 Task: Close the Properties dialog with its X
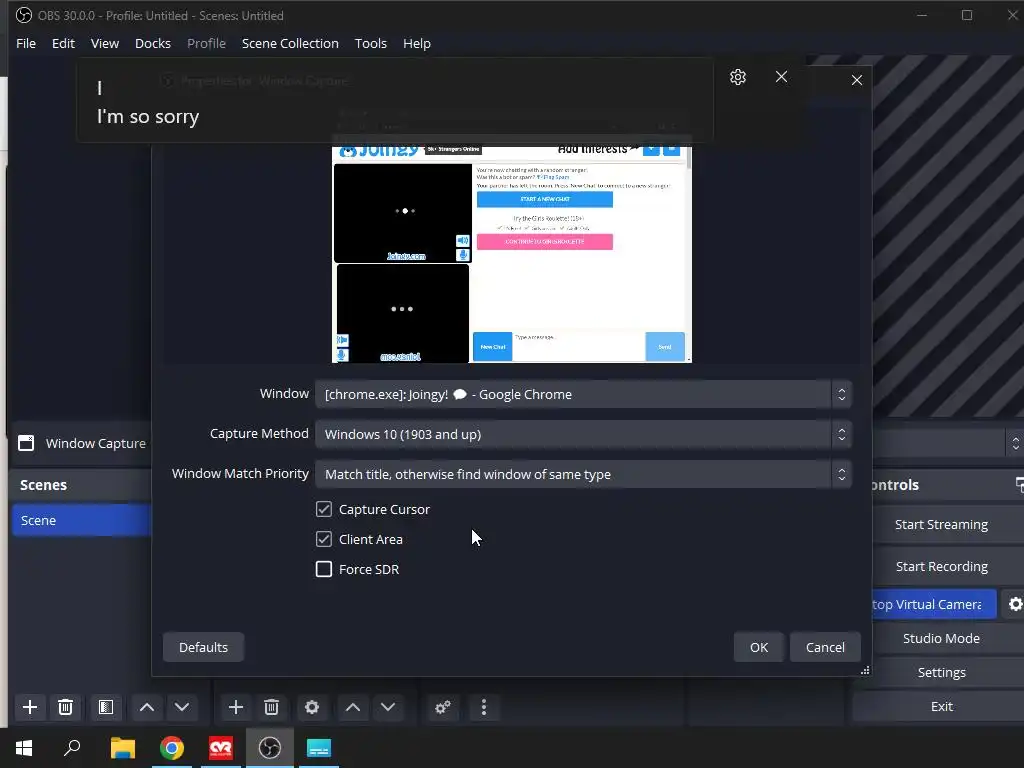(857, 80)
